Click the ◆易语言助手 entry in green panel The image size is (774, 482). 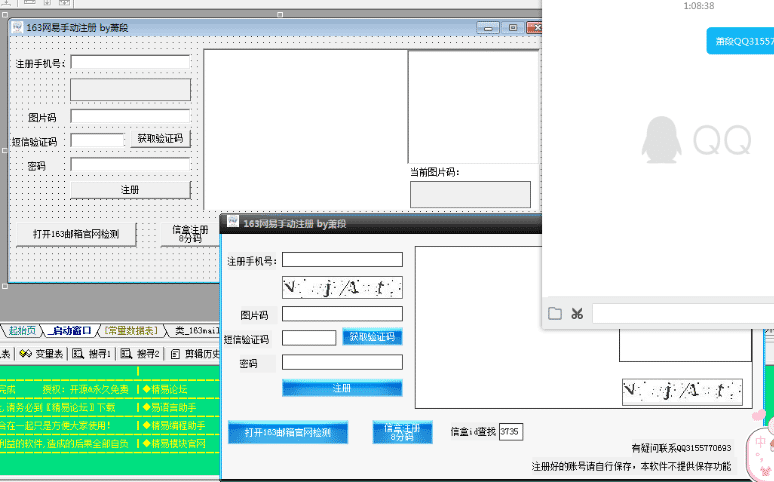click(170, 407)
